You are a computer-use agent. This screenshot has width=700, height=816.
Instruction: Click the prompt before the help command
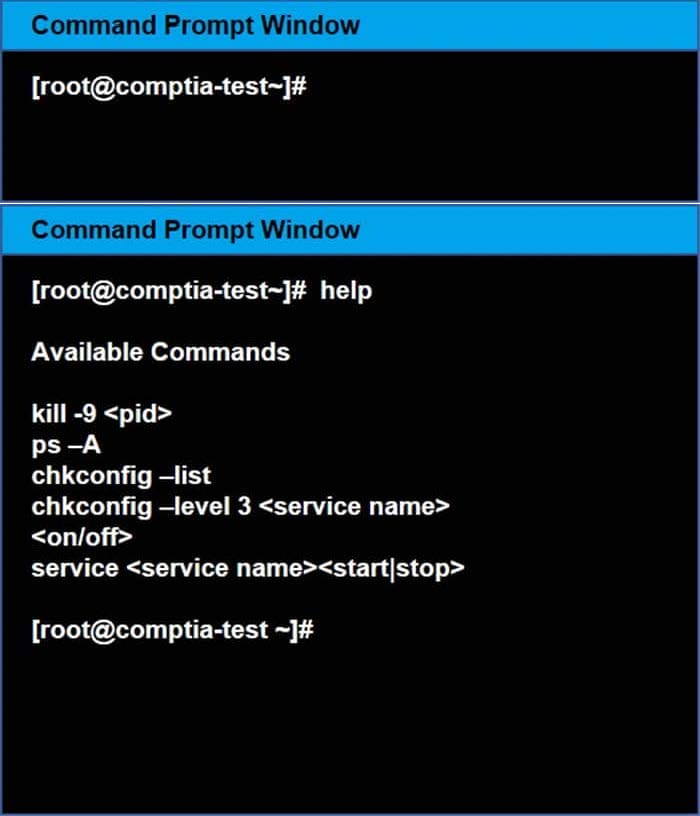tap(169, 290)
